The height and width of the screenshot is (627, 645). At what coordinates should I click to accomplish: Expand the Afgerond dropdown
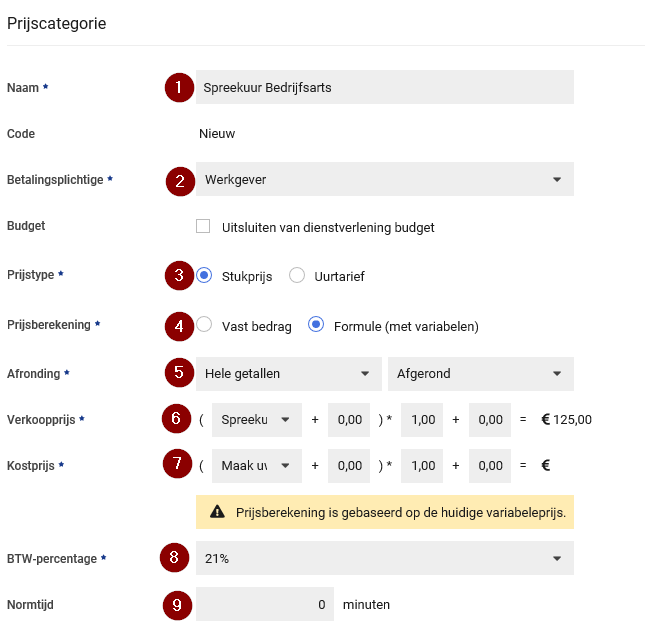pyautogui.click(x=480, y=373)
